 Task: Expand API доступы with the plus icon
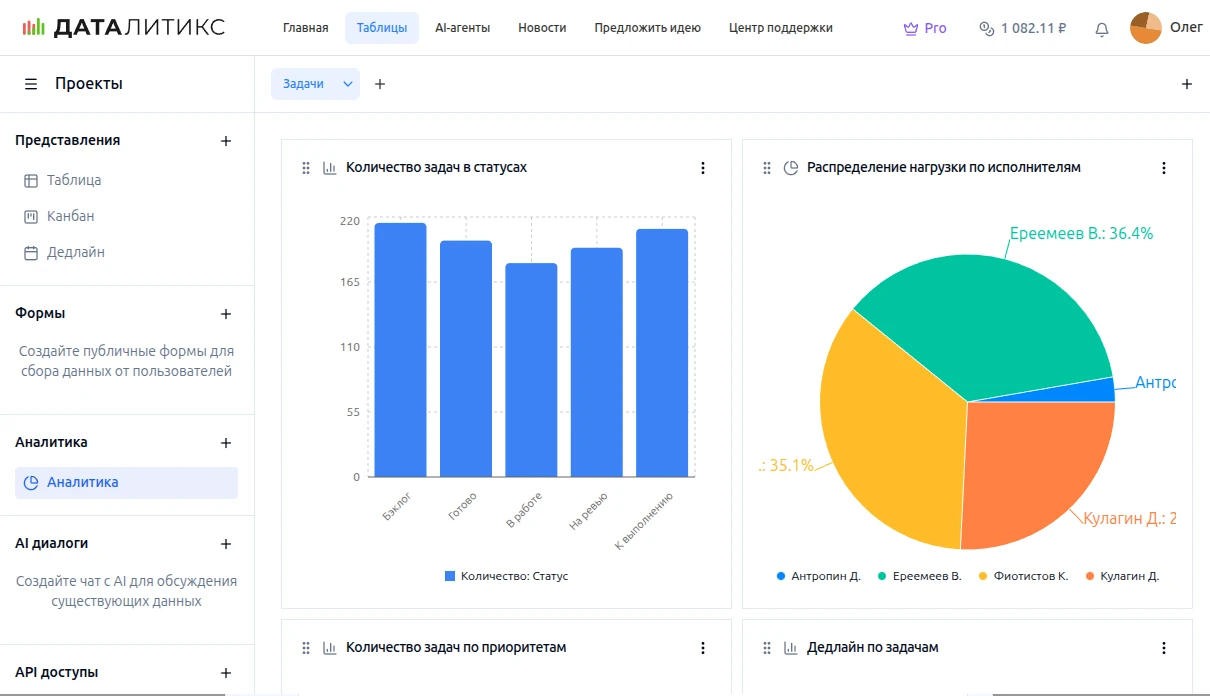226,673
